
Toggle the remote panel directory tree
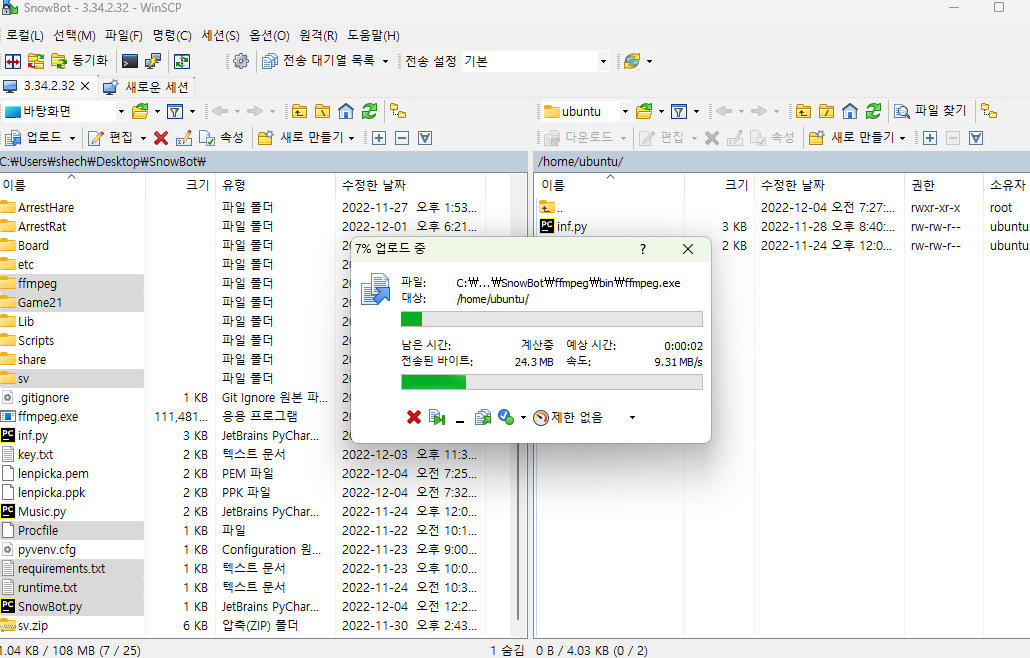pyautogui.click(x=989, y=112)
